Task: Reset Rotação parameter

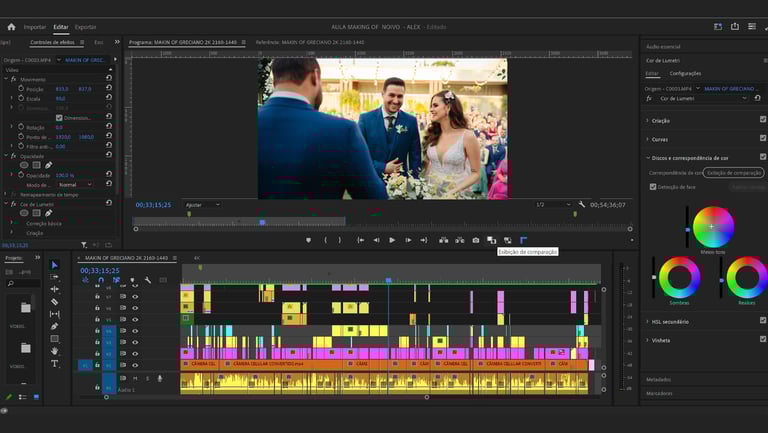Action: pos(109,126)
